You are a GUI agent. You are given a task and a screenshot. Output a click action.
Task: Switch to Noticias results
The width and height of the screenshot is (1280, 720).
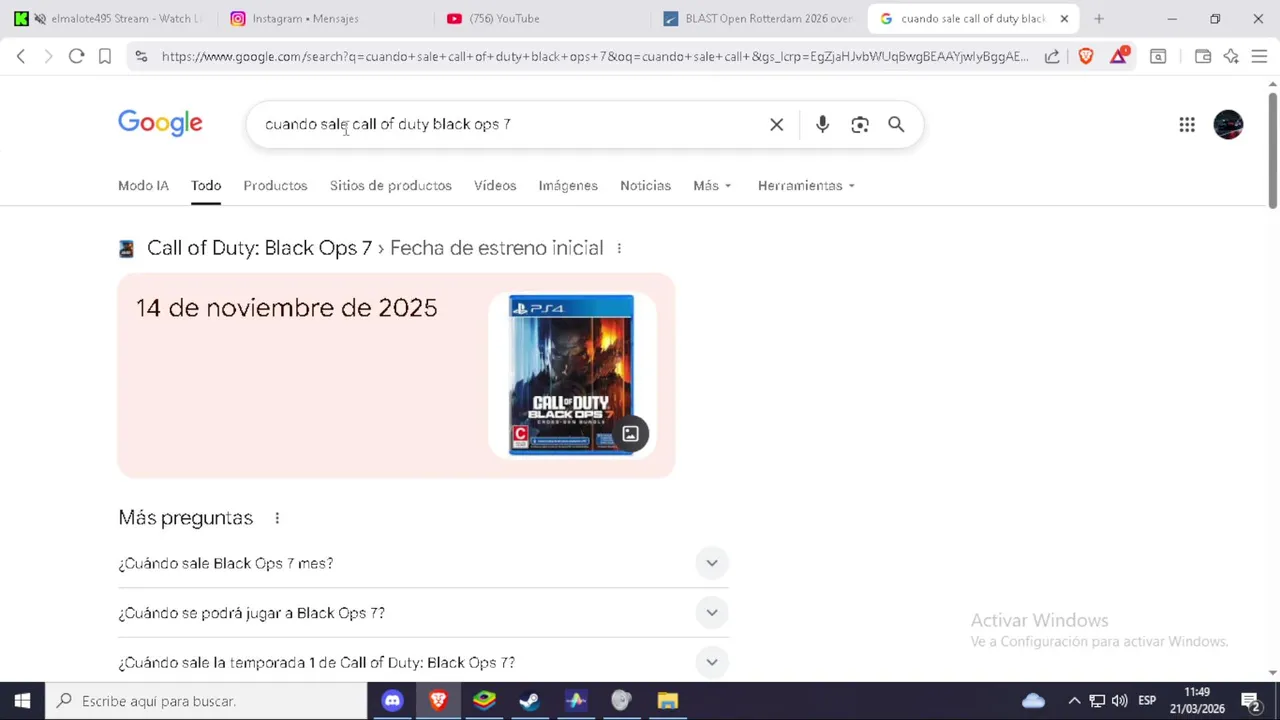pos(645,185)
